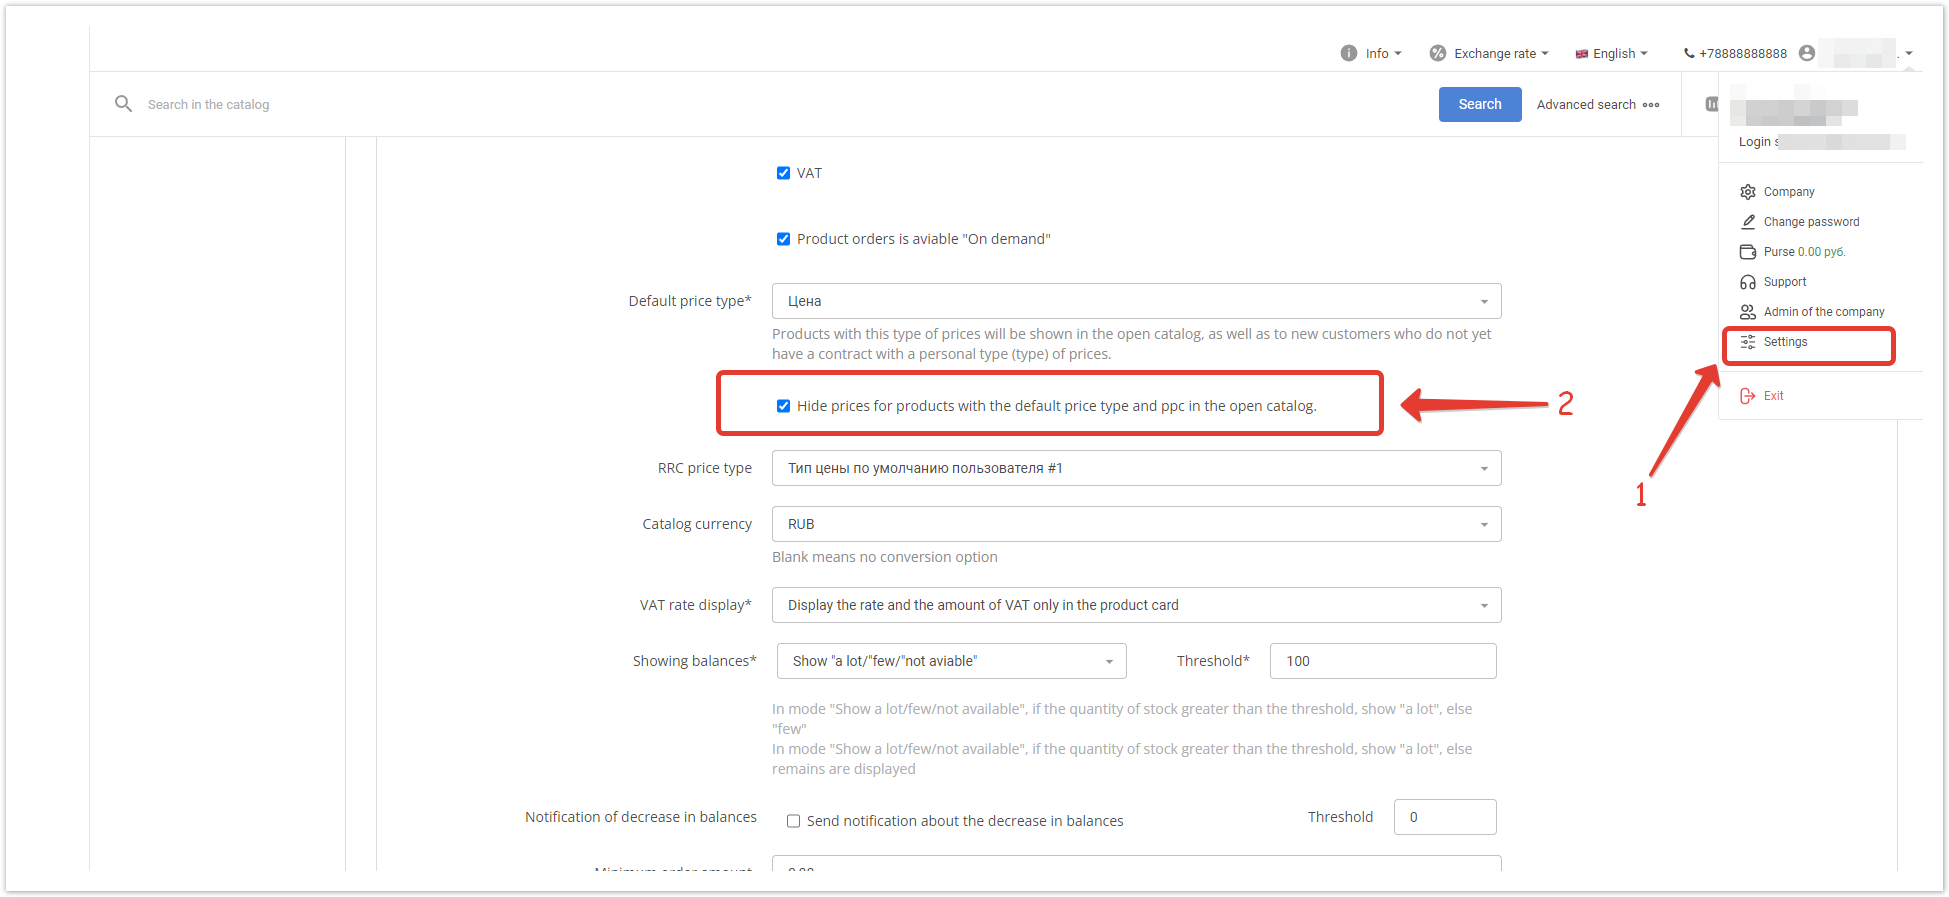The image size is (1949, 897).
Task: Click the Support headset icon
Action: click(1747, 282)
